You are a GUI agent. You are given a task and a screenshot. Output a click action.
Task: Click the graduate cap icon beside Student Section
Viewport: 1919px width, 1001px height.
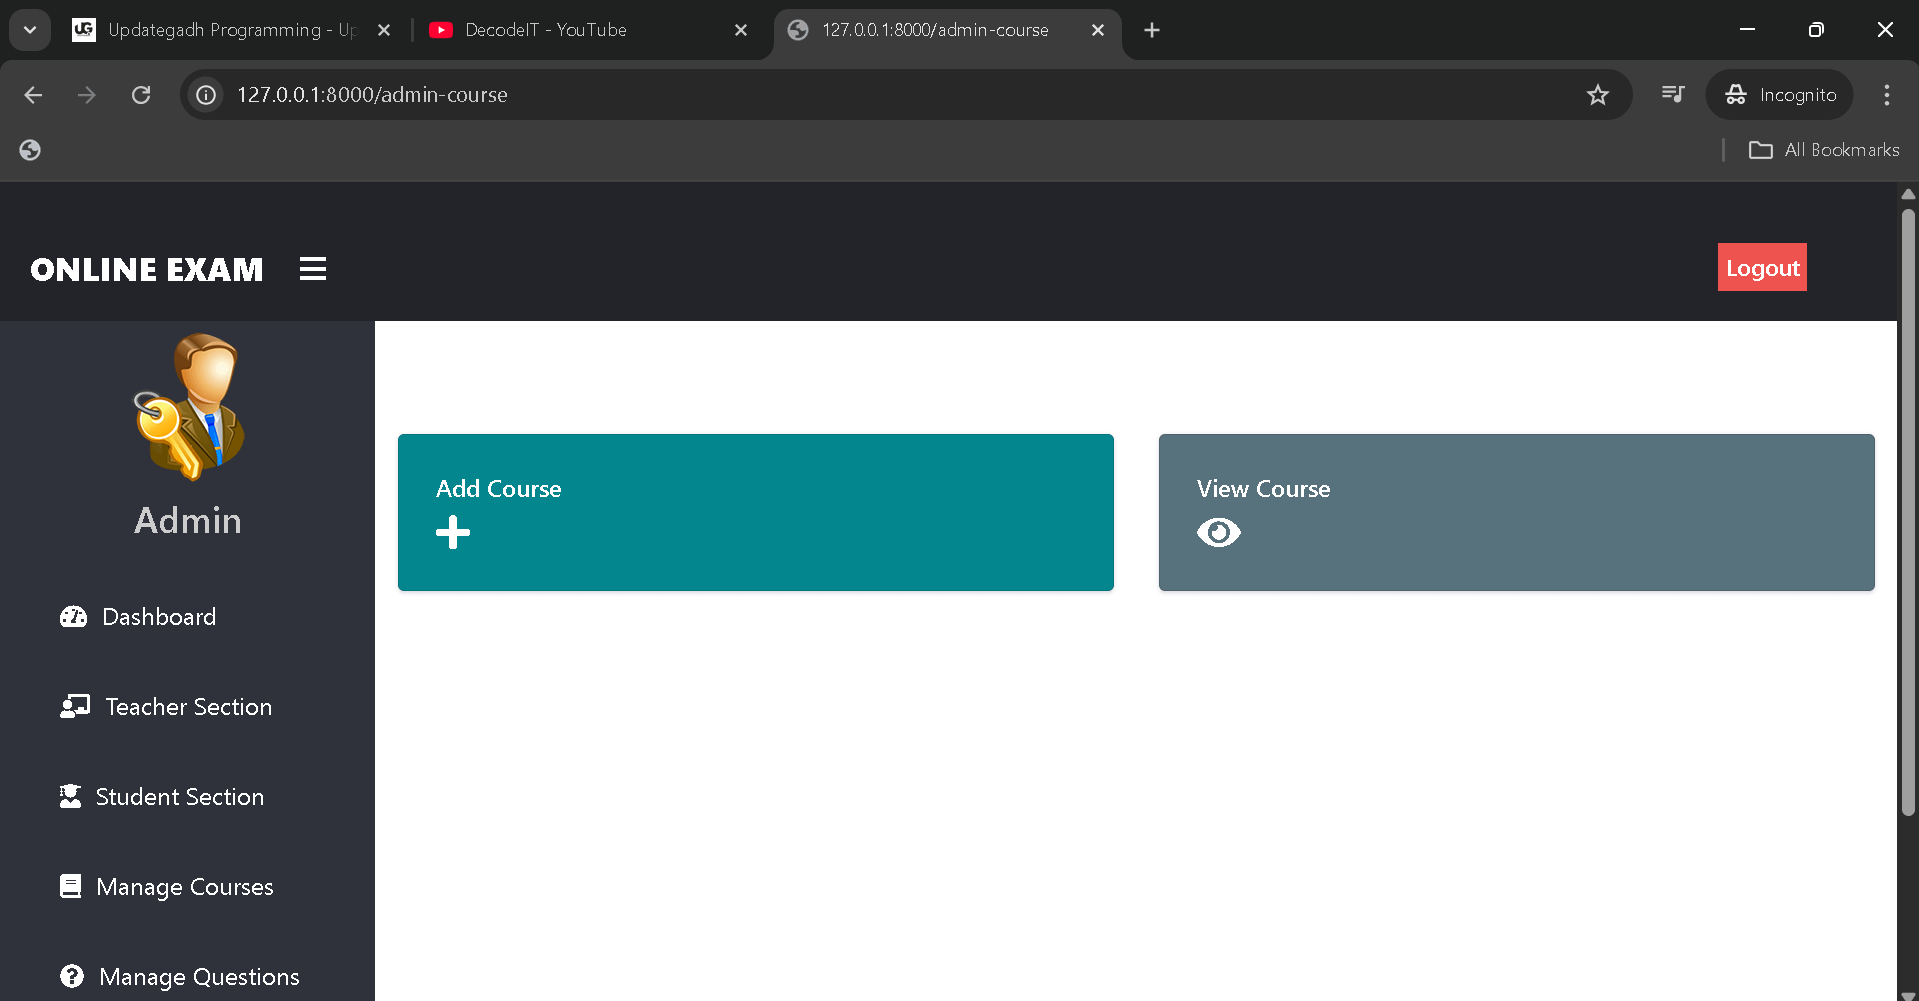click(70, 795)
